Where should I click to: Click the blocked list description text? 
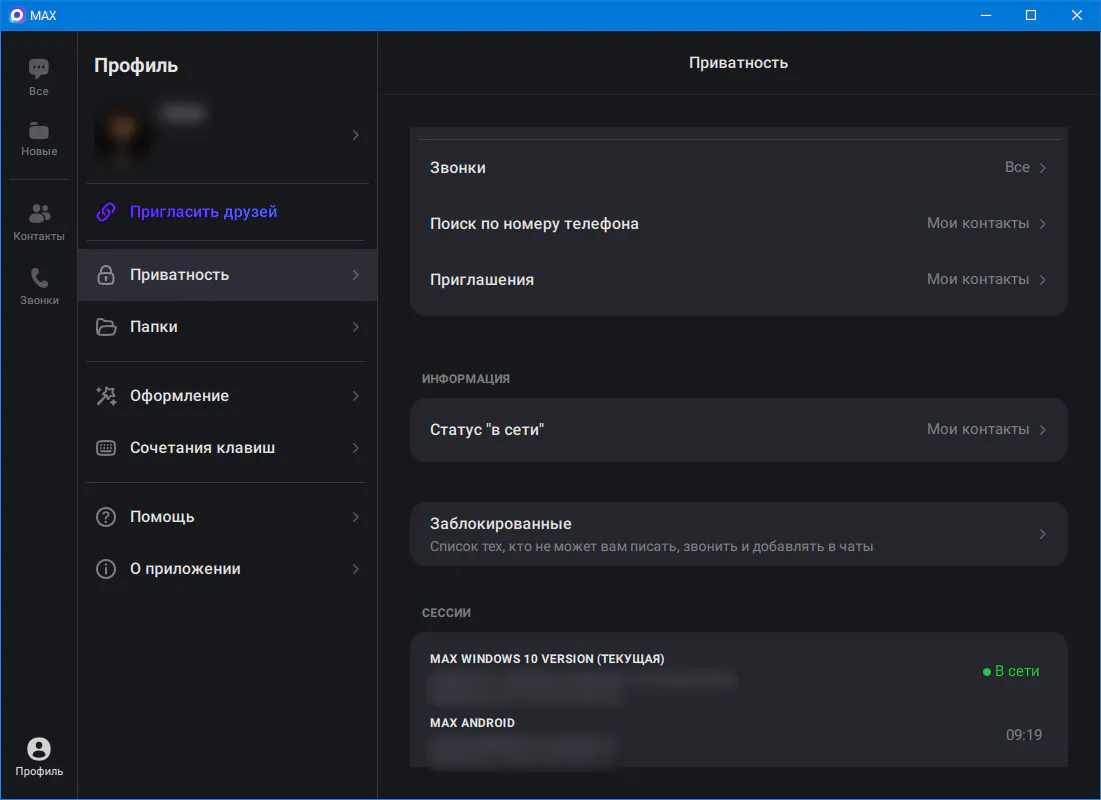point(652,546)
